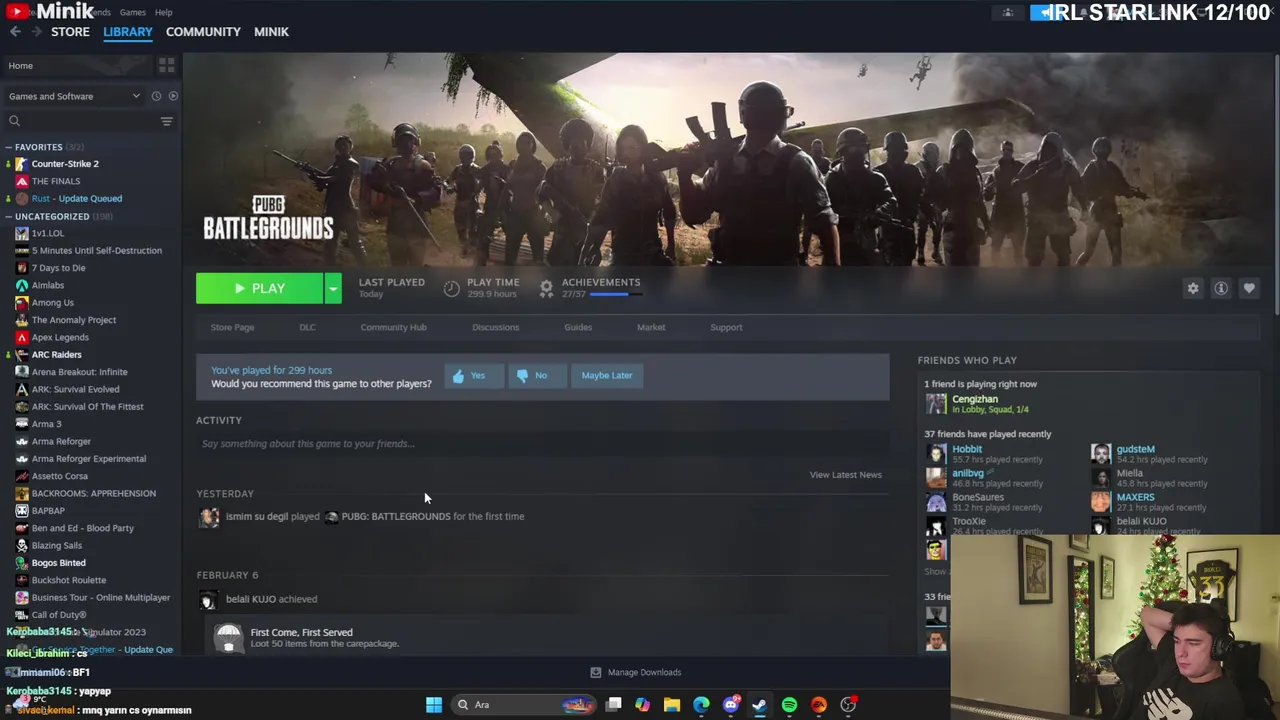The height and width of the screenshot is (720, 1280).
Task: Open PUBG Market
Action: tap(651, 327)
